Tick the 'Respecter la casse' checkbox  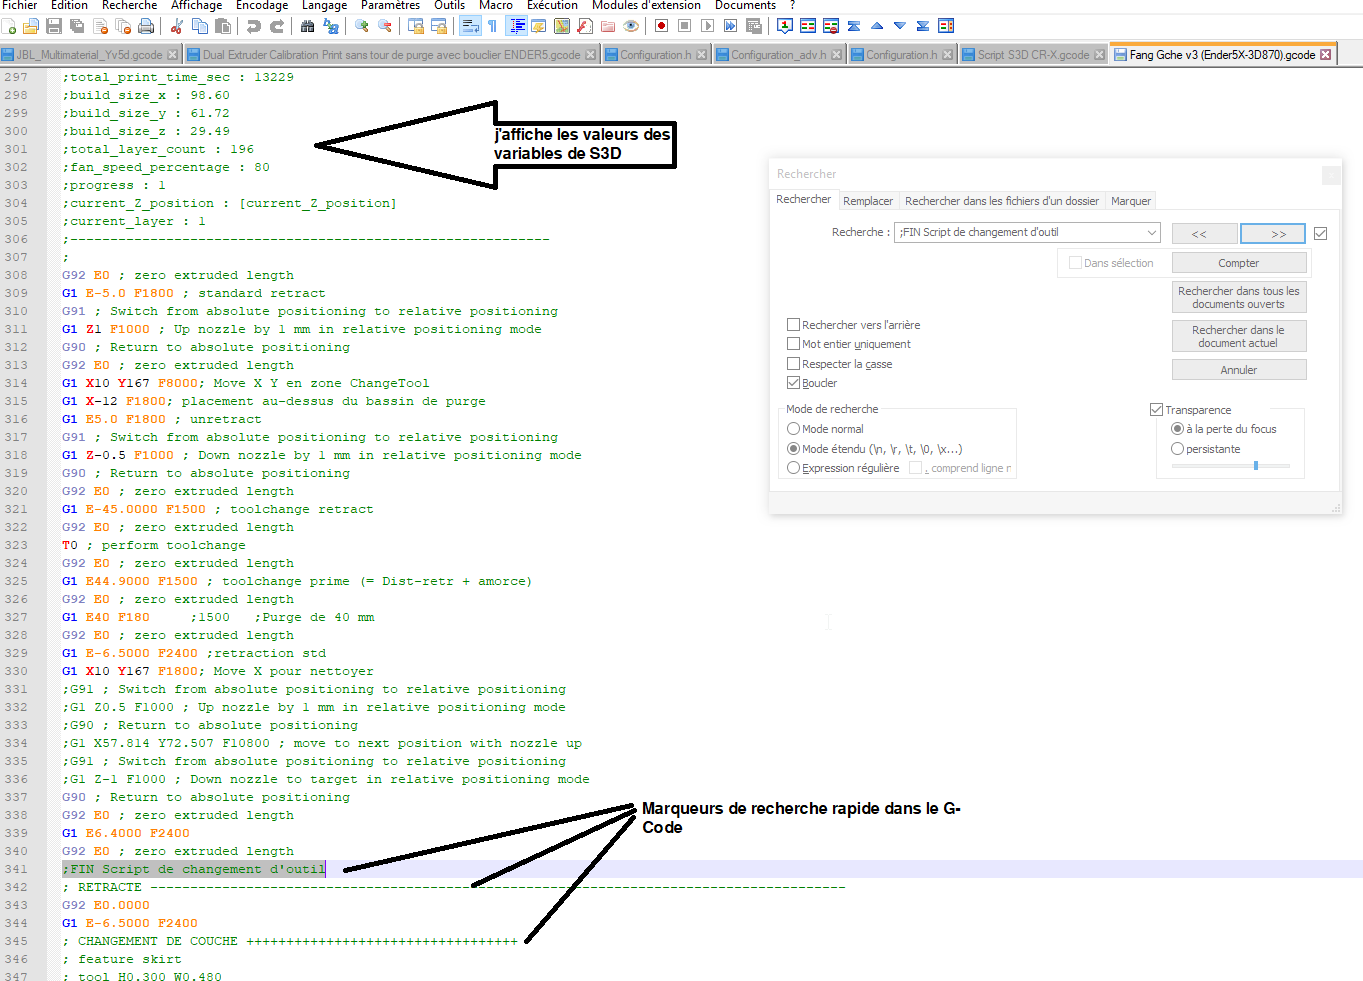(x=793, y=364)
